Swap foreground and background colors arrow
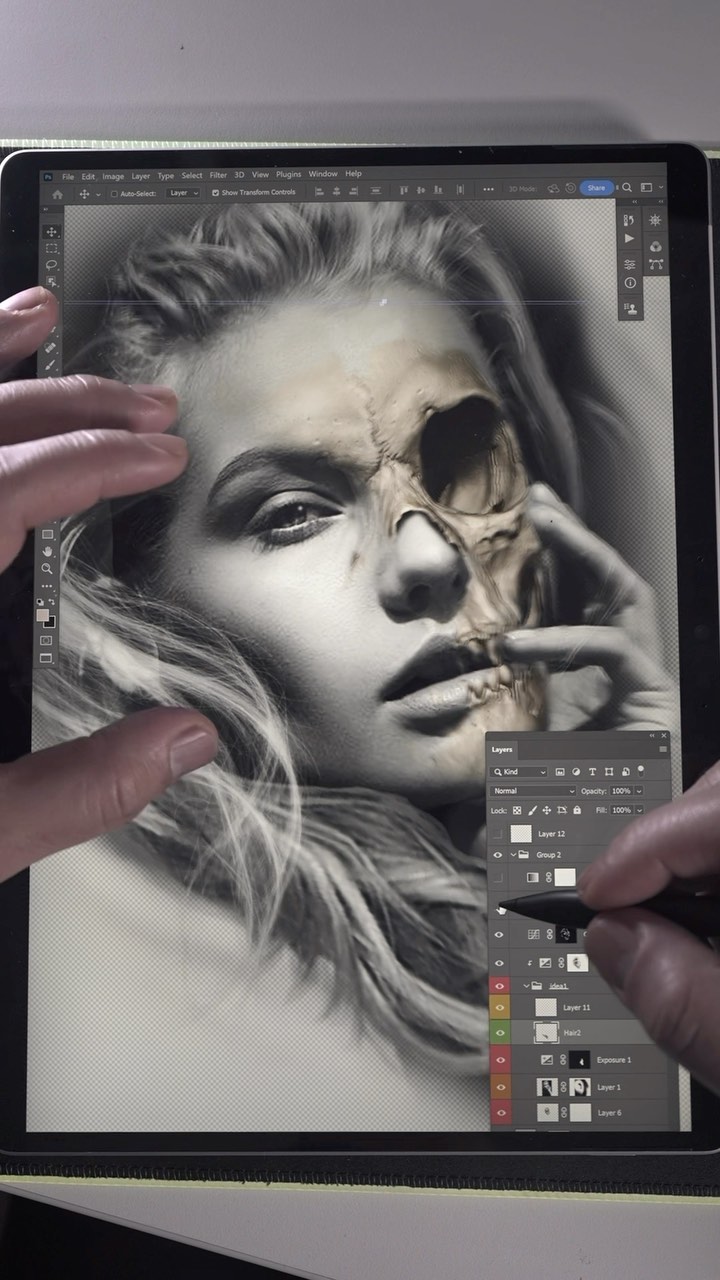Screen dimensions: 720x1280 (52, 602)
